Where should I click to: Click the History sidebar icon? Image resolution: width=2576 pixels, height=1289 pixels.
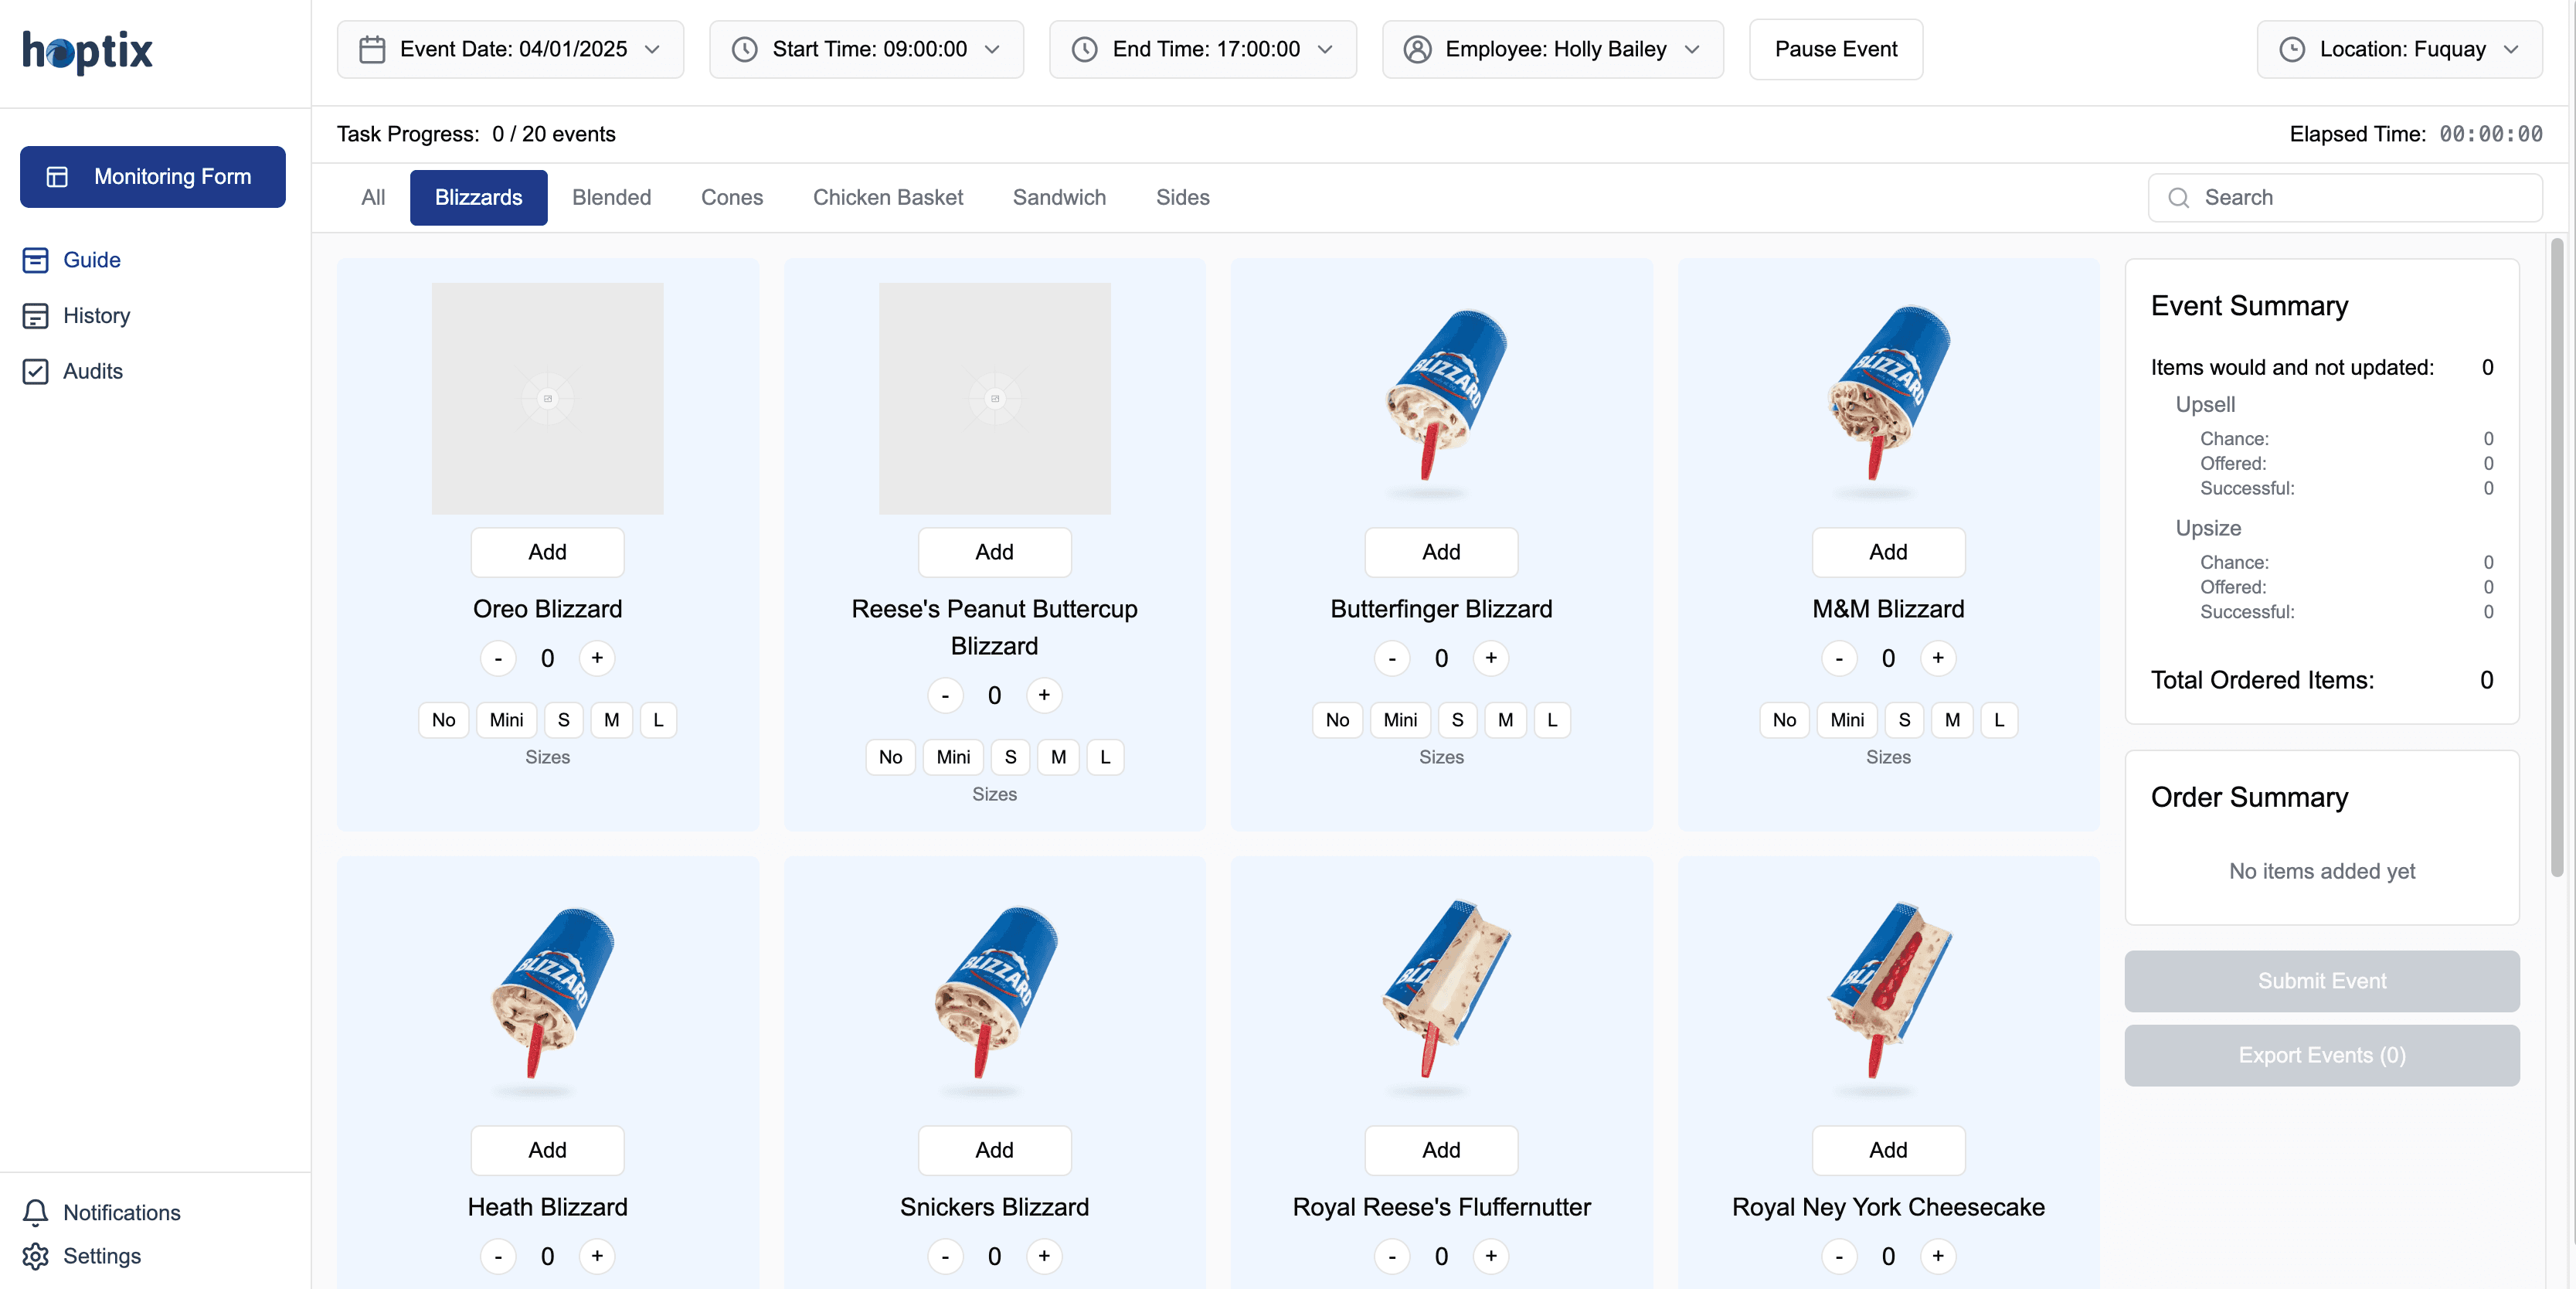click(35, 316)
